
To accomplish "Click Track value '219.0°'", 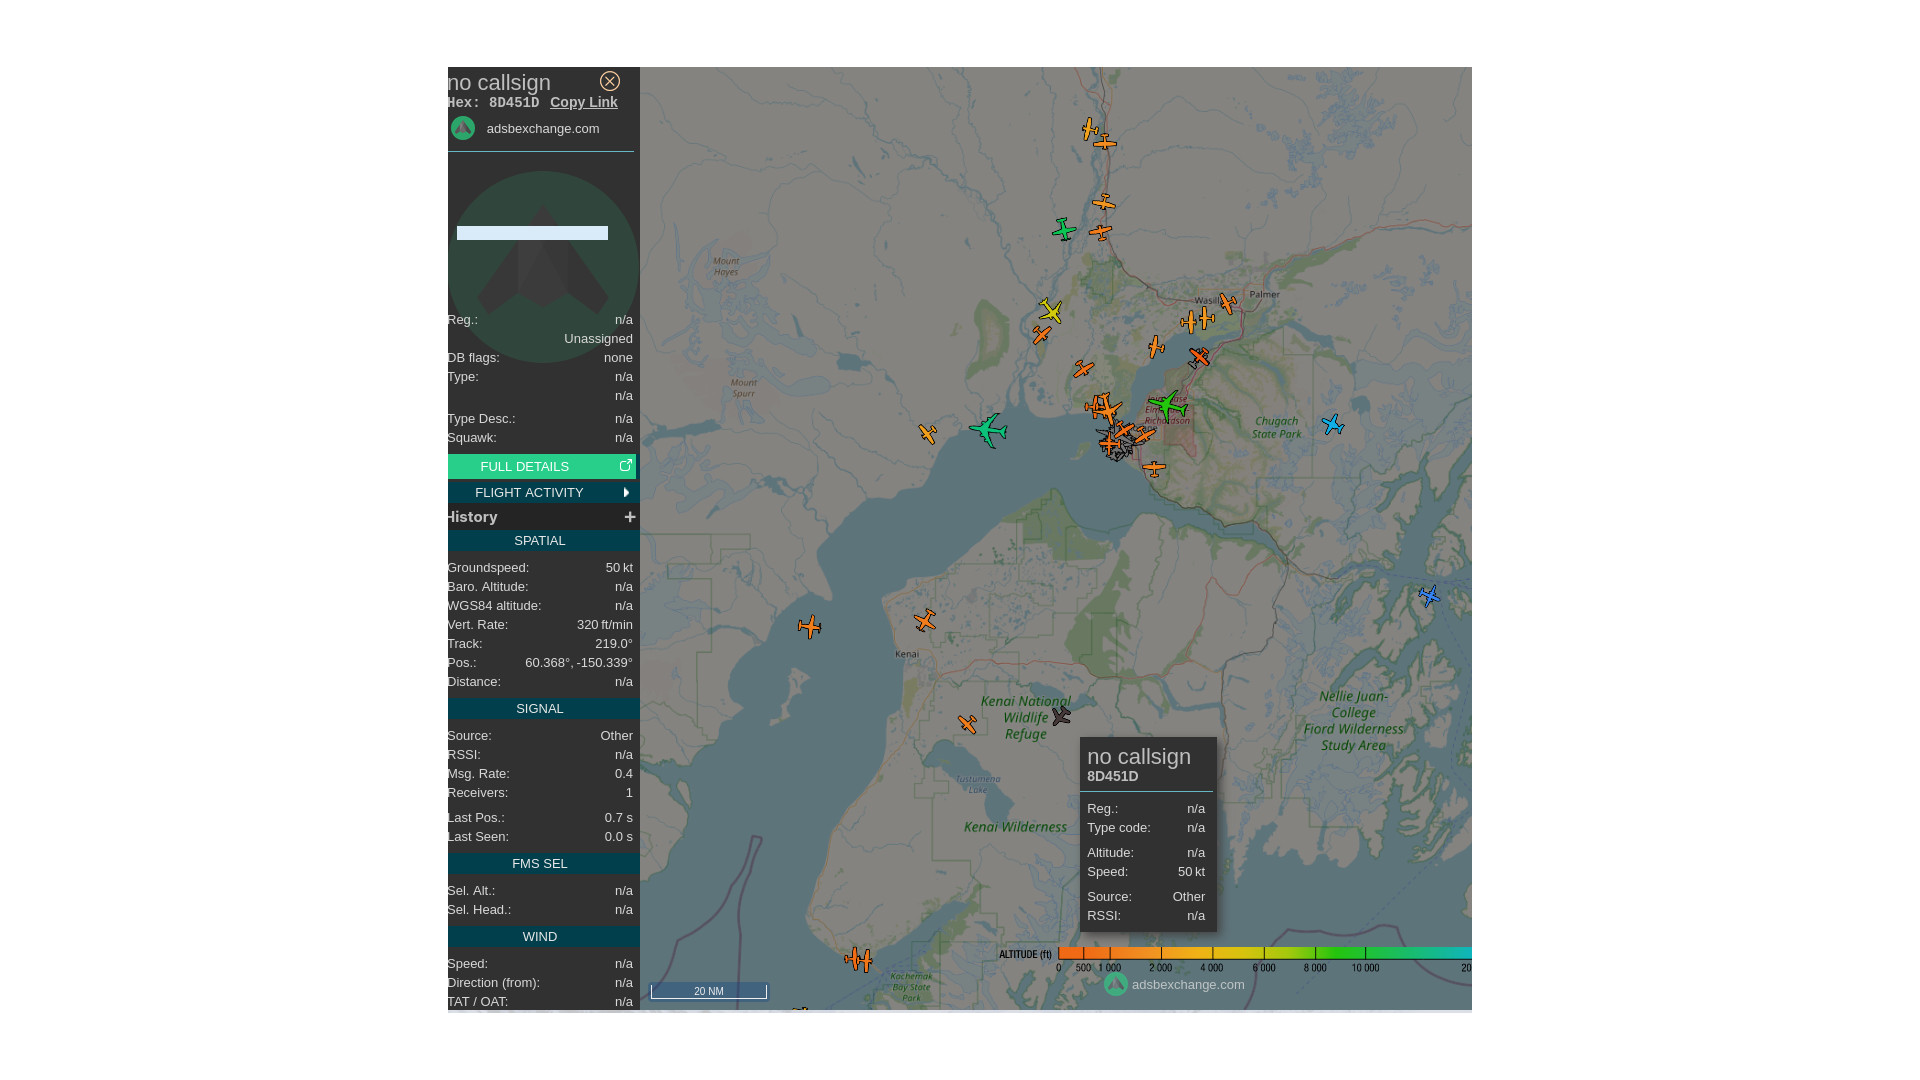I will pos(614,644).
